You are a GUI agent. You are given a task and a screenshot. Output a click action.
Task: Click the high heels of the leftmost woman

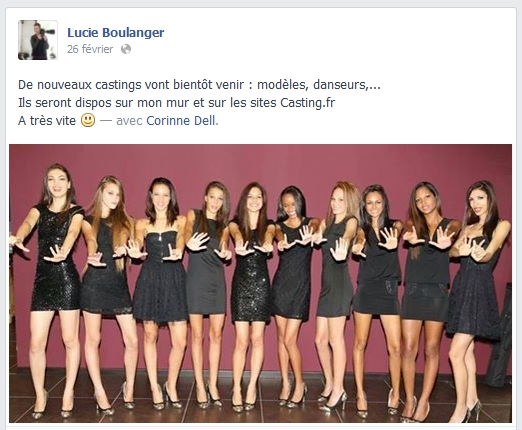53,407
